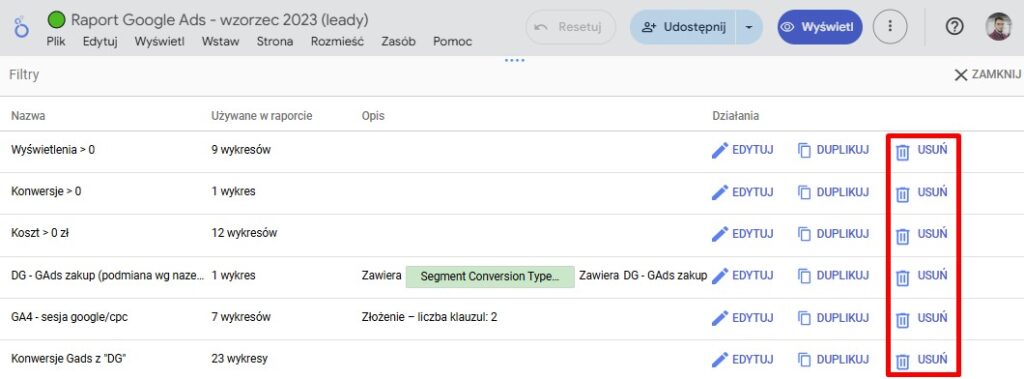The image size is (1024, 379).
Task: Click the Segment Conversion Type green chip
Action: coord(490,276)
